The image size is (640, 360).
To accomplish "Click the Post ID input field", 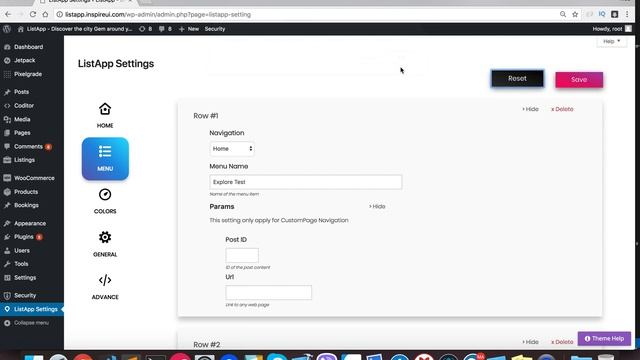I will pyautogui.click(x=242, y=256).
